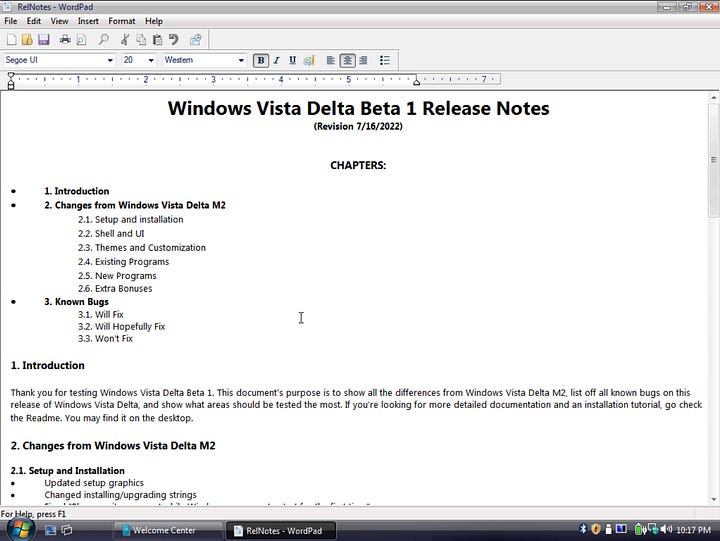
Task: Click Switch between windows icon
Action: 67,530
